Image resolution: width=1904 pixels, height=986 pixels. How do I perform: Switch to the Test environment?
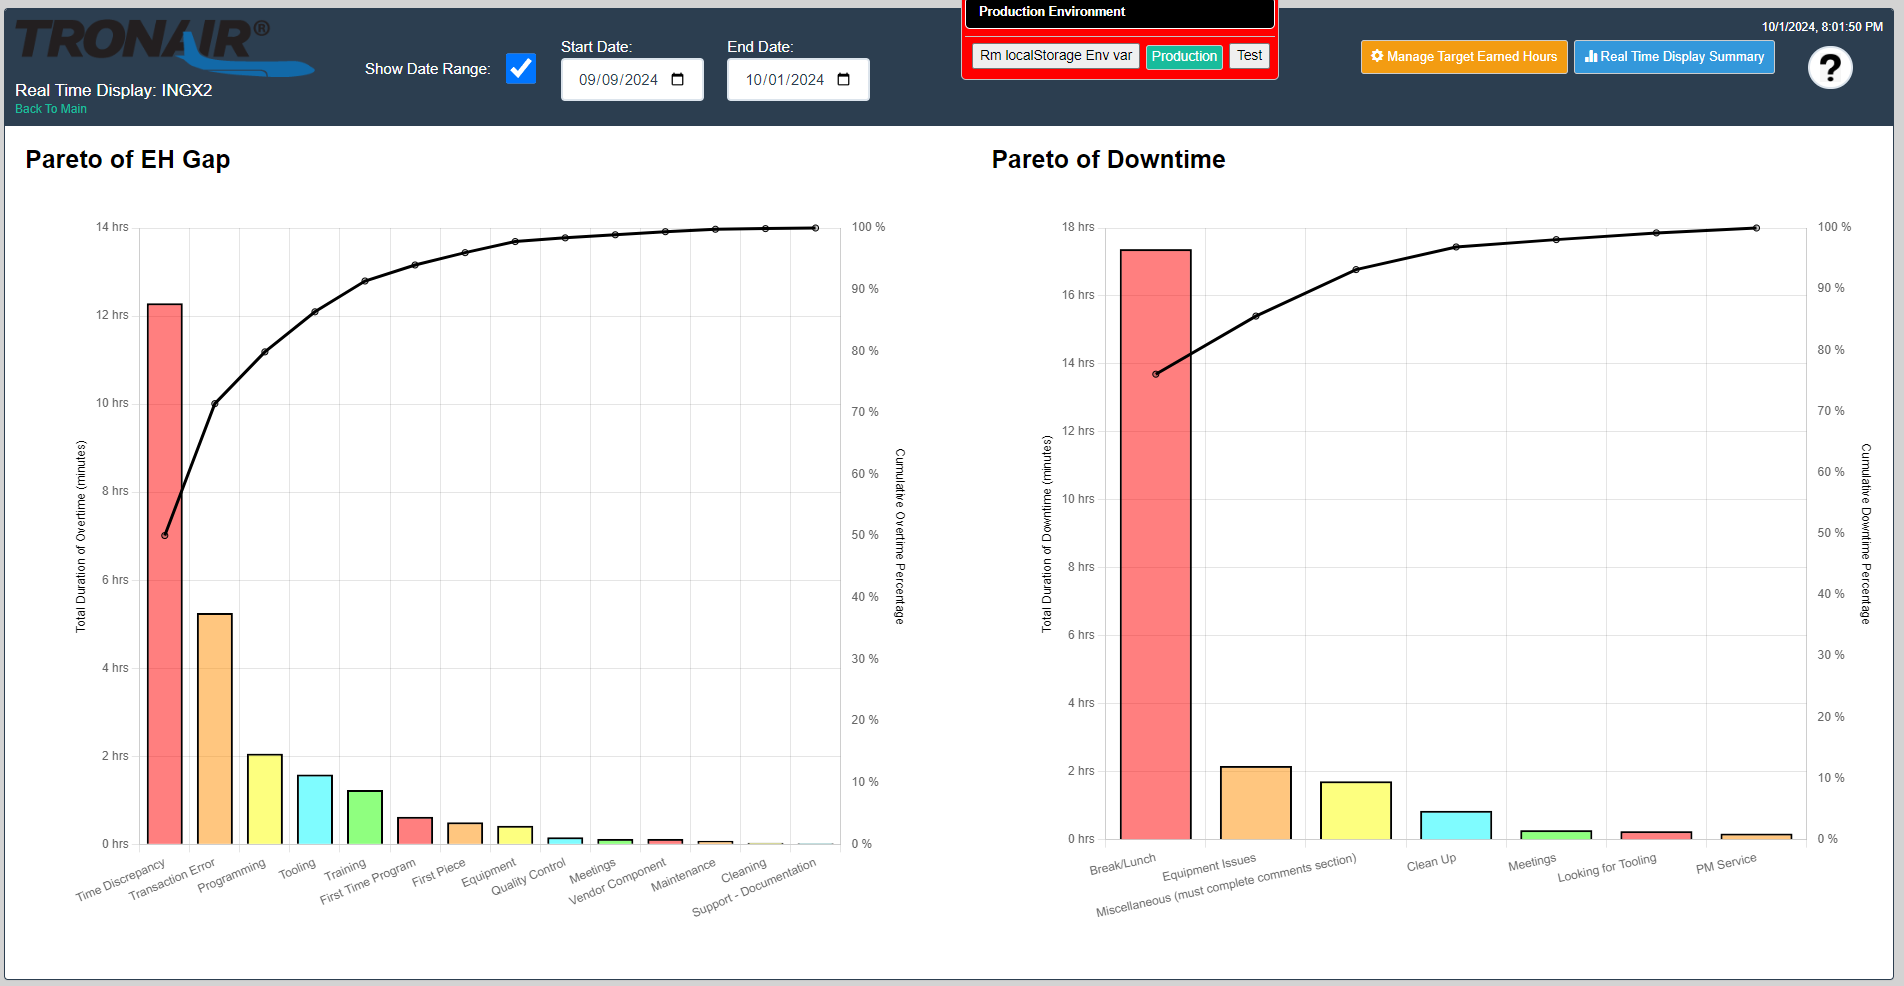pyautogui.click(x=1249, y=56)
